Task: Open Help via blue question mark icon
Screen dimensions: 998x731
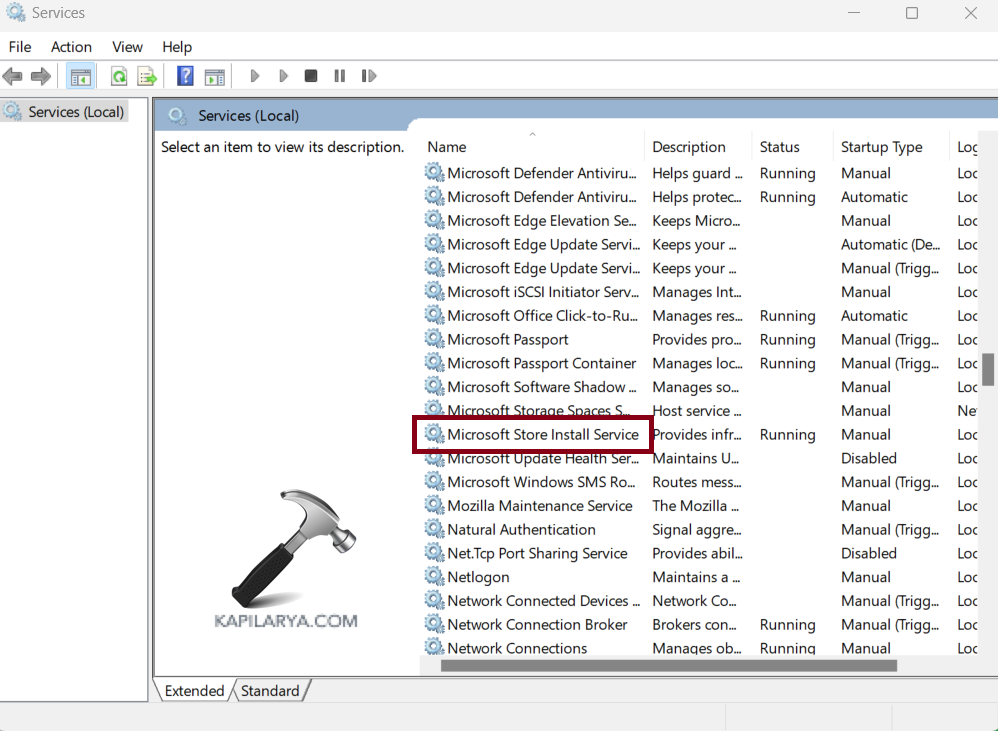Action: coord(185,76)
